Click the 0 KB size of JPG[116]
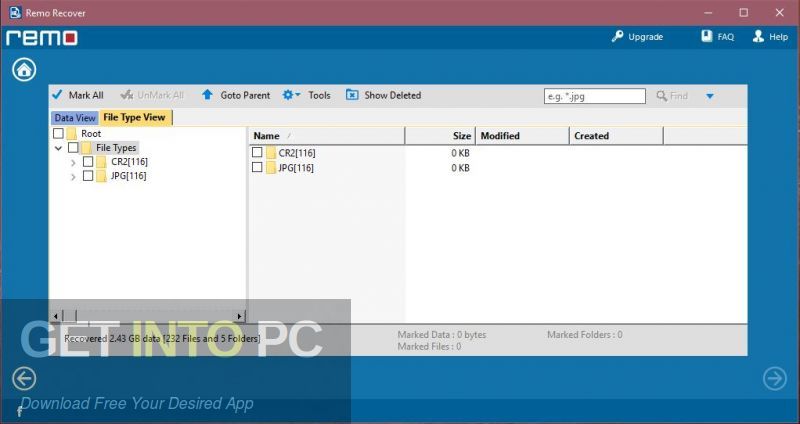Screen dimensions: 800x424 coord(460,168)
